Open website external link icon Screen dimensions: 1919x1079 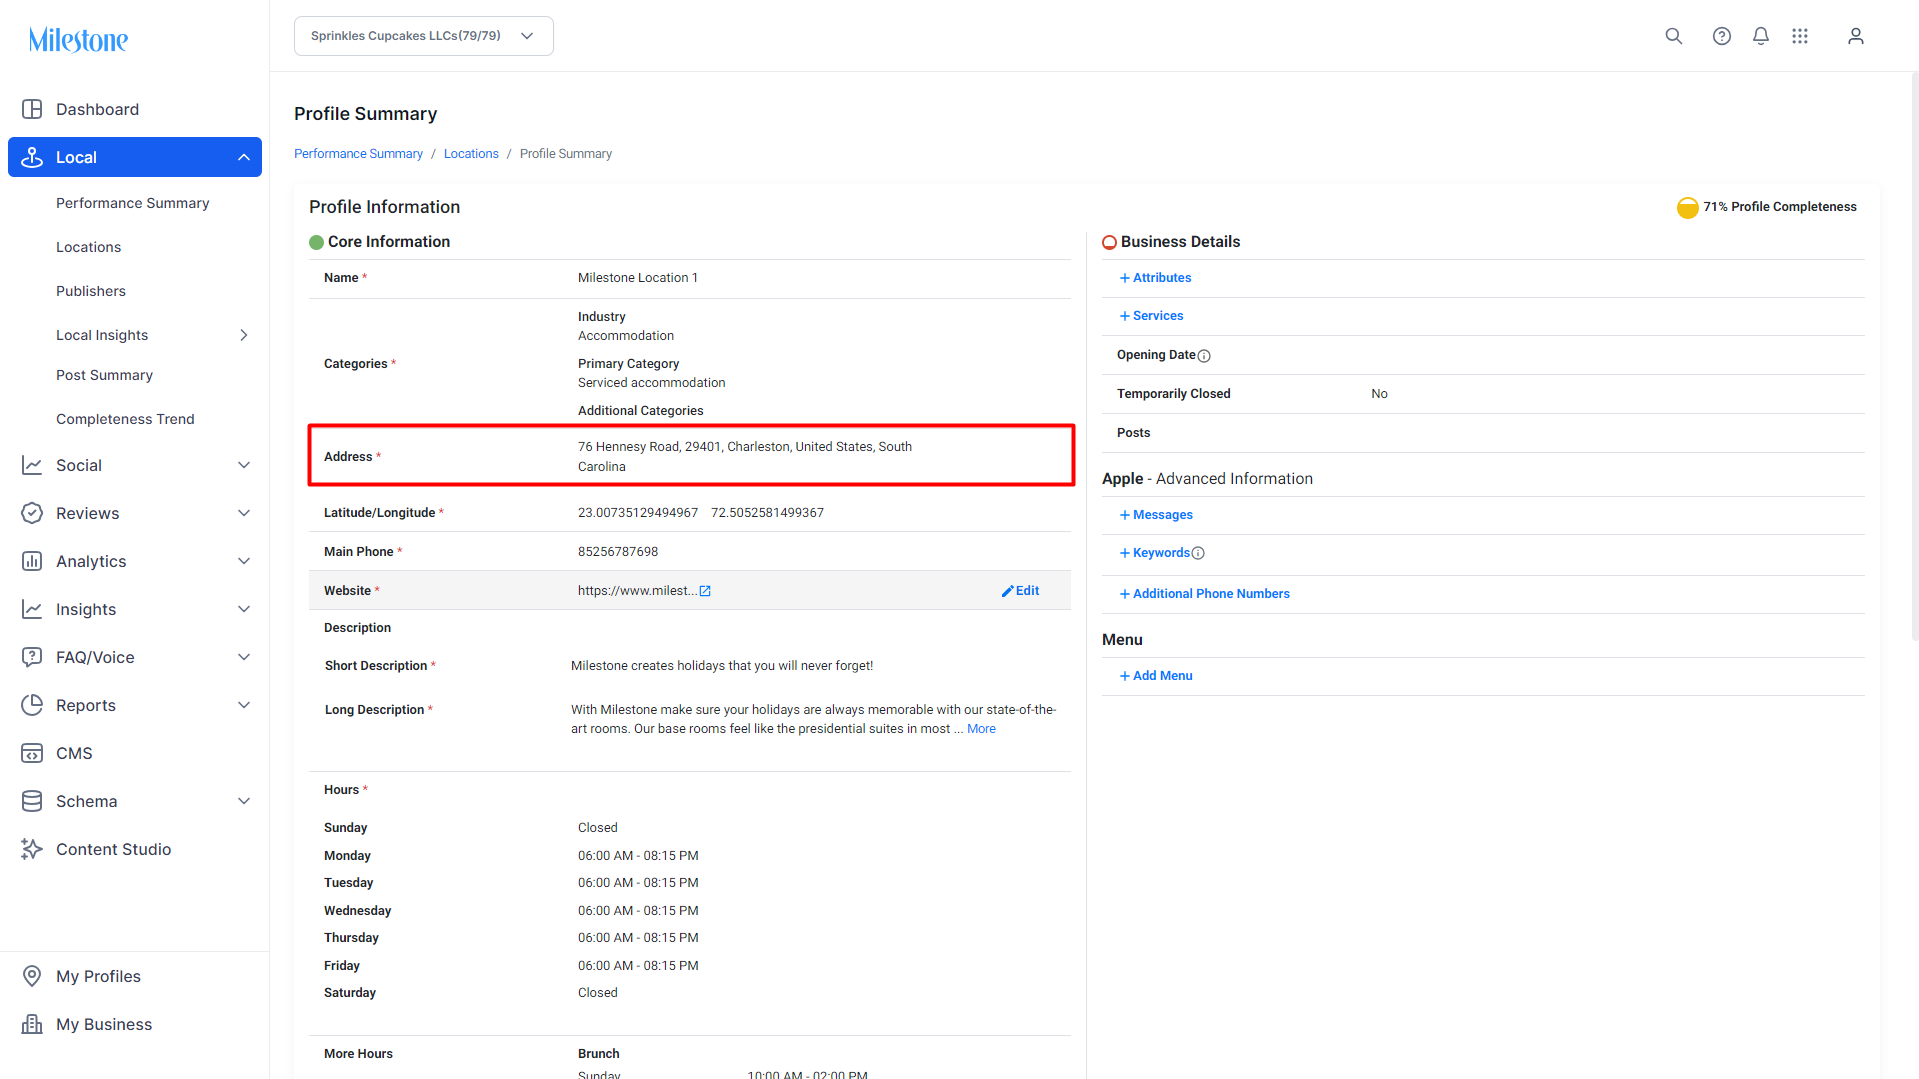click(x=705, y=591)
